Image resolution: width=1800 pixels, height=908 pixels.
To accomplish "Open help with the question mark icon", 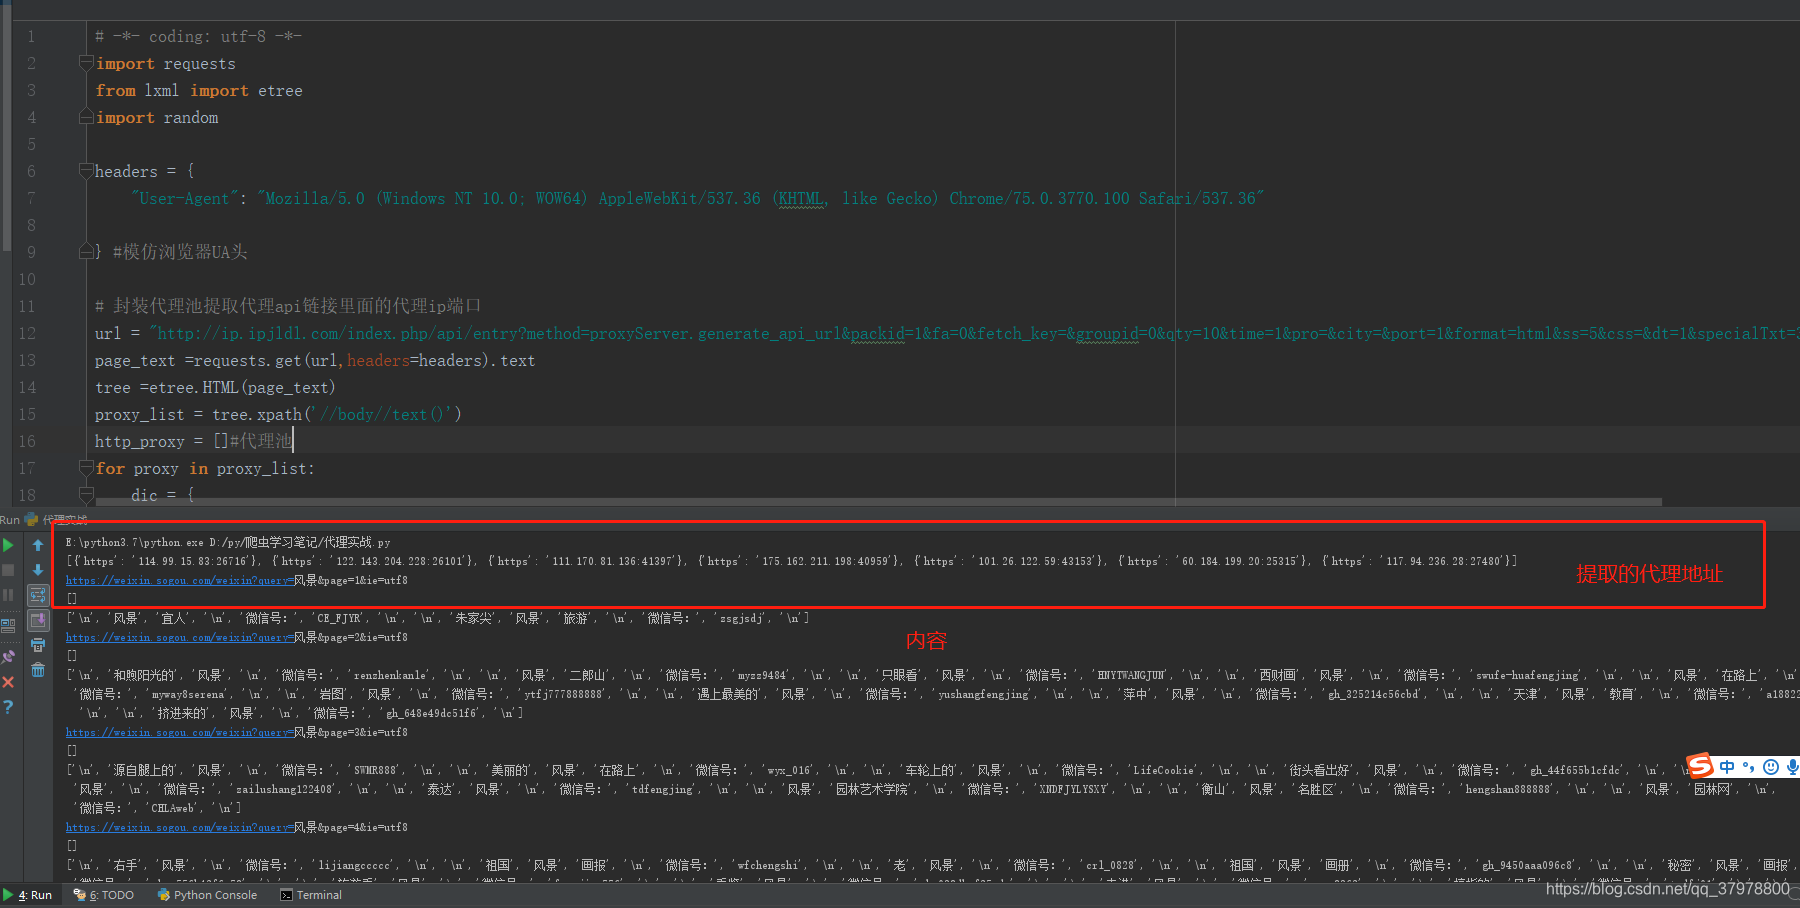I will pos(8,707).
